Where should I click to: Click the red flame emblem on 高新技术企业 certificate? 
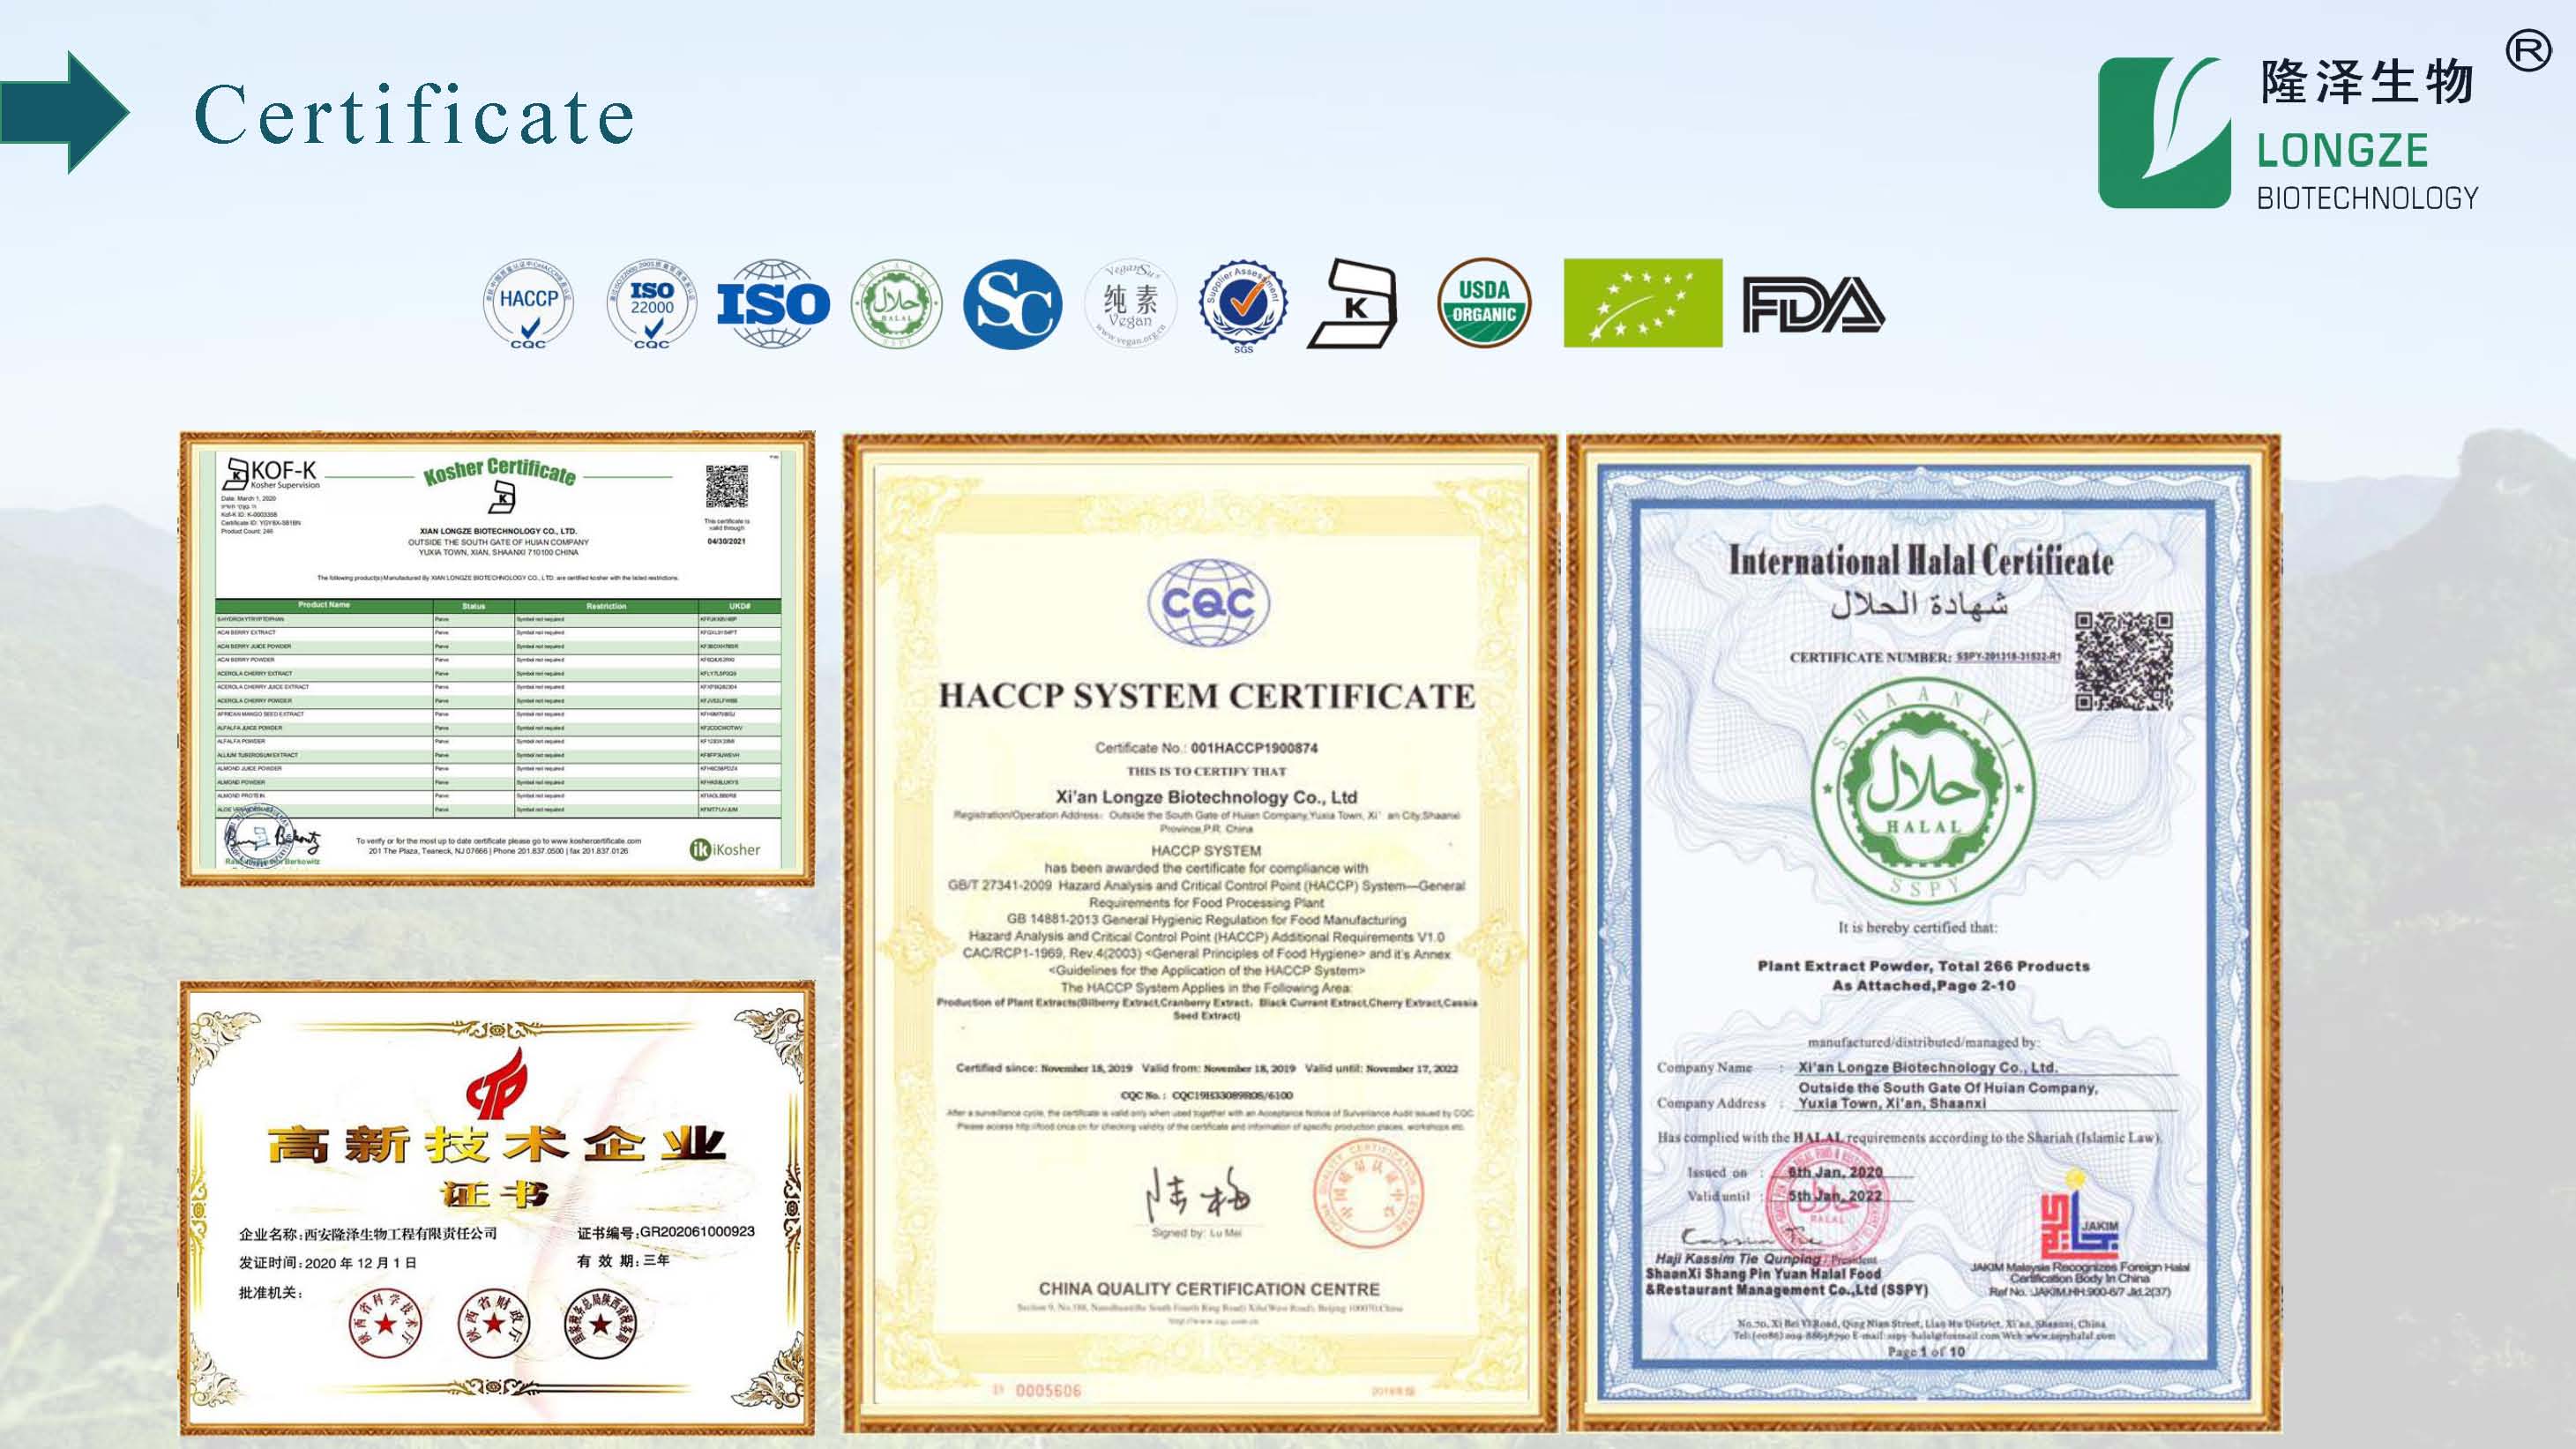(496, 1083)
